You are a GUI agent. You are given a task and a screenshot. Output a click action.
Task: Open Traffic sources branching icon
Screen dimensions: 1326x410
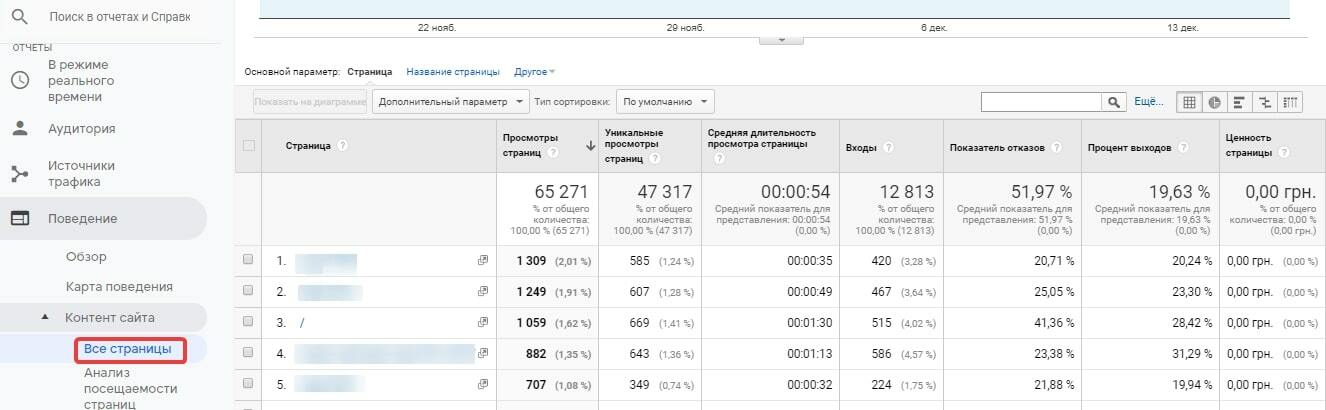19,174
